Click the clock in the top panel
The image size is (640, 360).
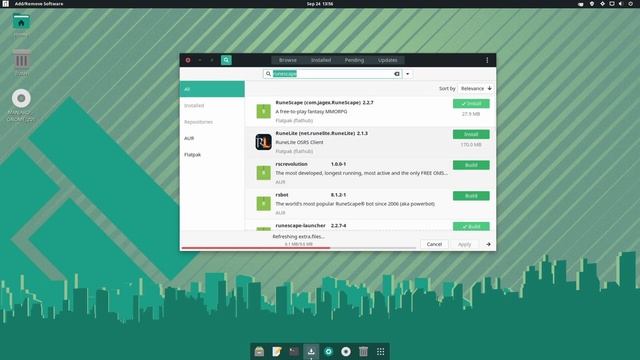pyautogui.click(x=320, y=4)
